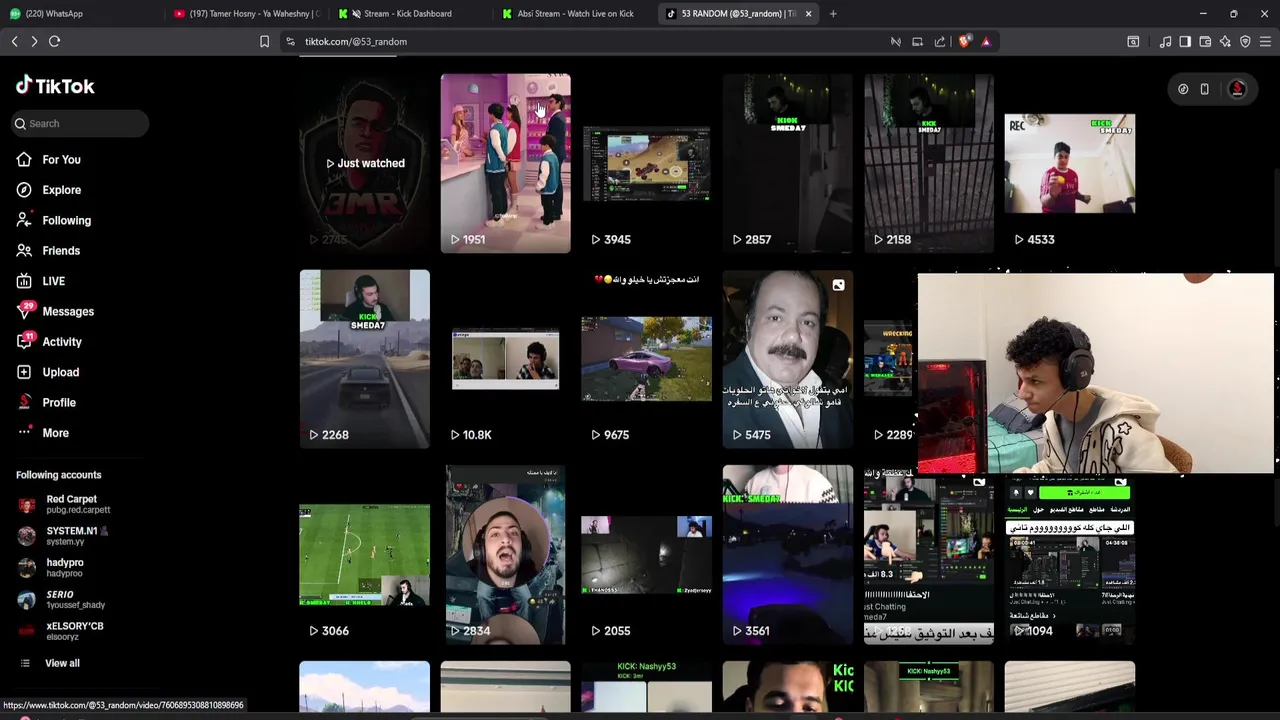Screen dimensions: 1280x720
Task: Go forward in browser history
Action: click(x=34, y=41)
